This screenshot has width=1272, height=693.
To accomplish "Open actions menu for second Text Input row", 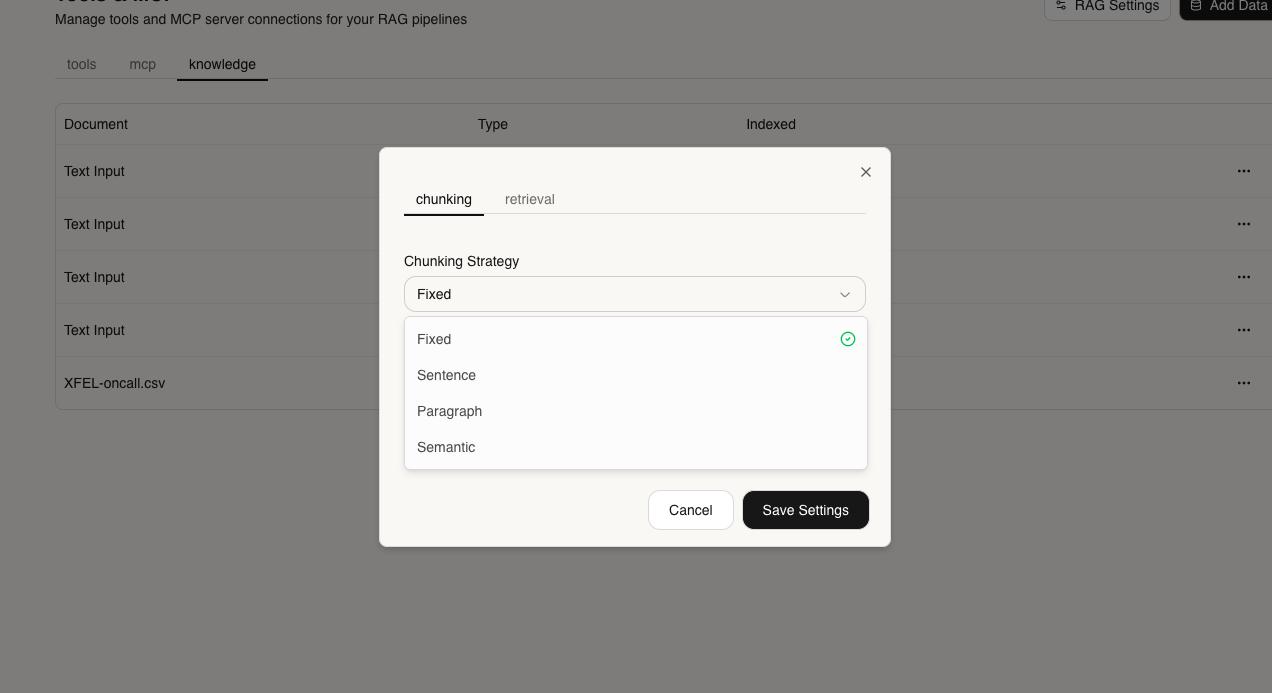I will [1243, 224].
